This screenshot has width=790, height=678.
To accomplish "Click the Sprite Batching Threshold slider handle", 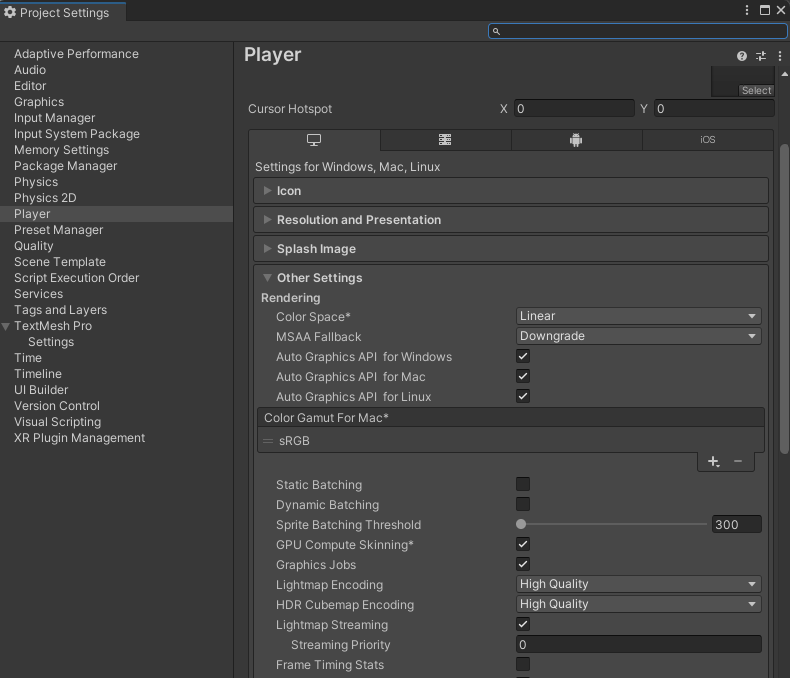I will click(521, 524).
